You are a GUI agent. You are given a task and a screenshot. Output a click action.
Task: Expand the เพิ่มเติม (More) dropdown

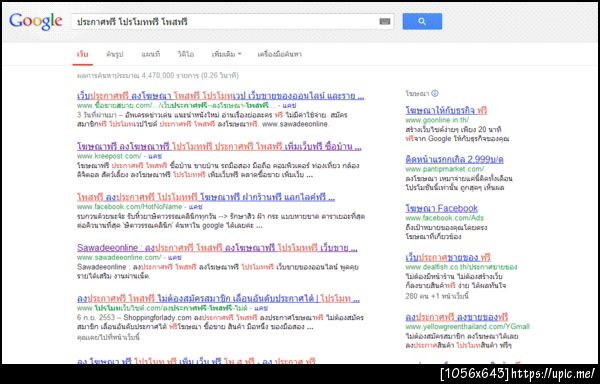(226, 54)
